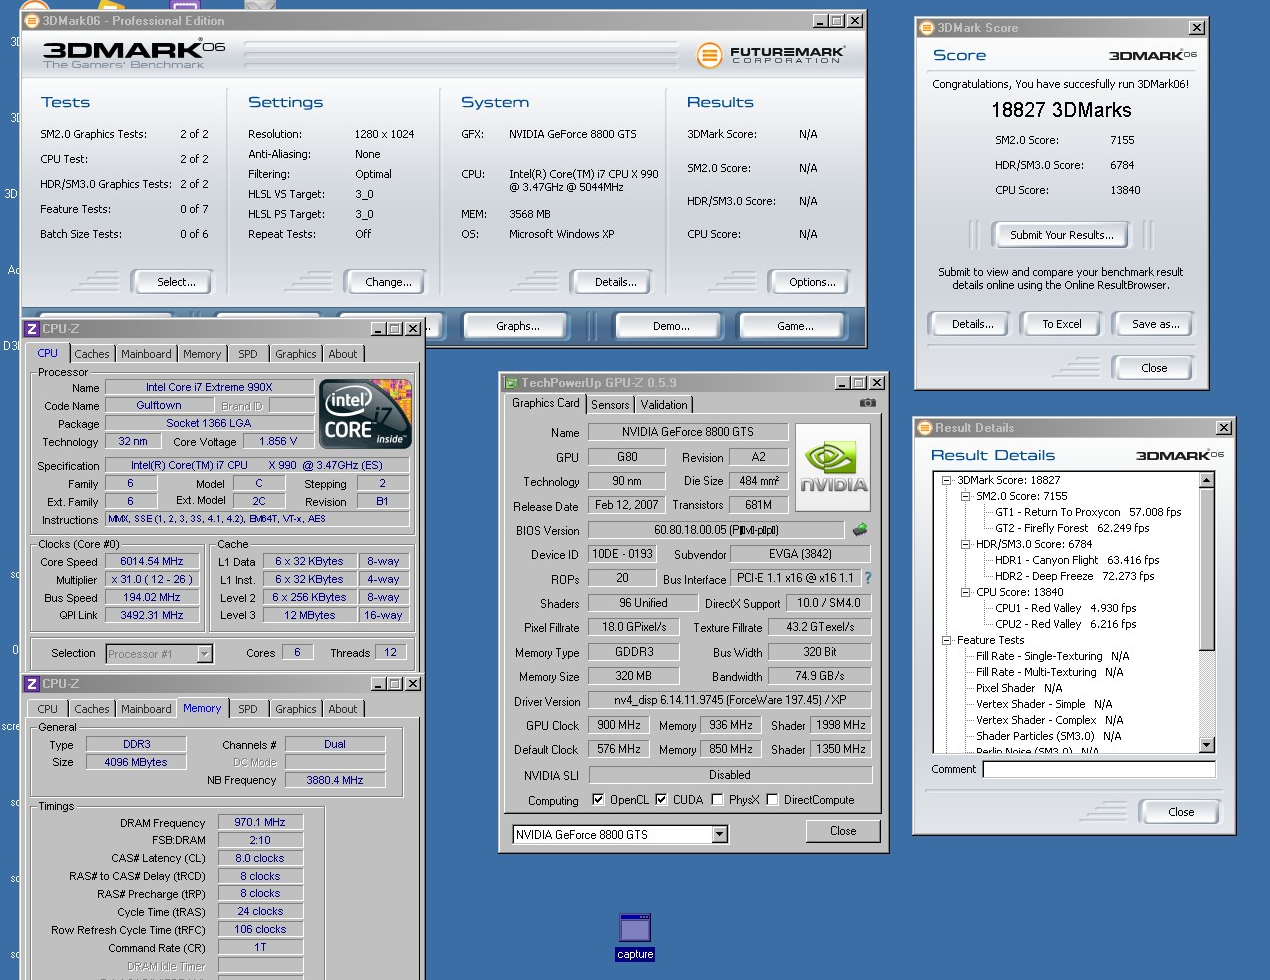
Task: Enable the DirectCompute checkbox
Action: point(772,800)
